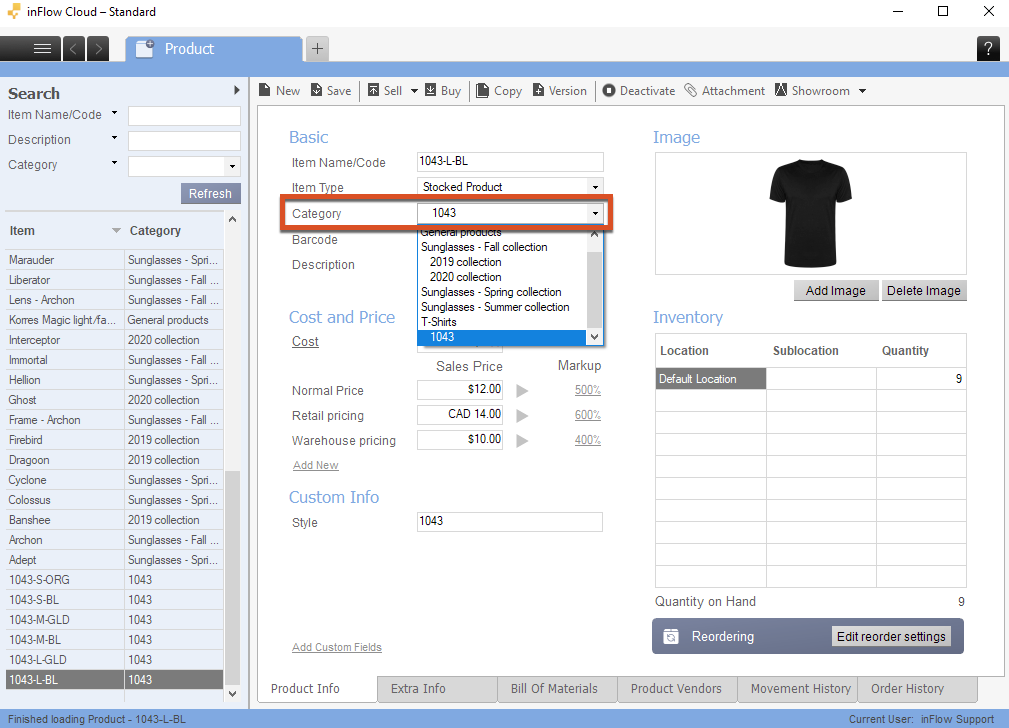
Task: Open Attachment paperclip icon
Action: (x=691, y=91)
